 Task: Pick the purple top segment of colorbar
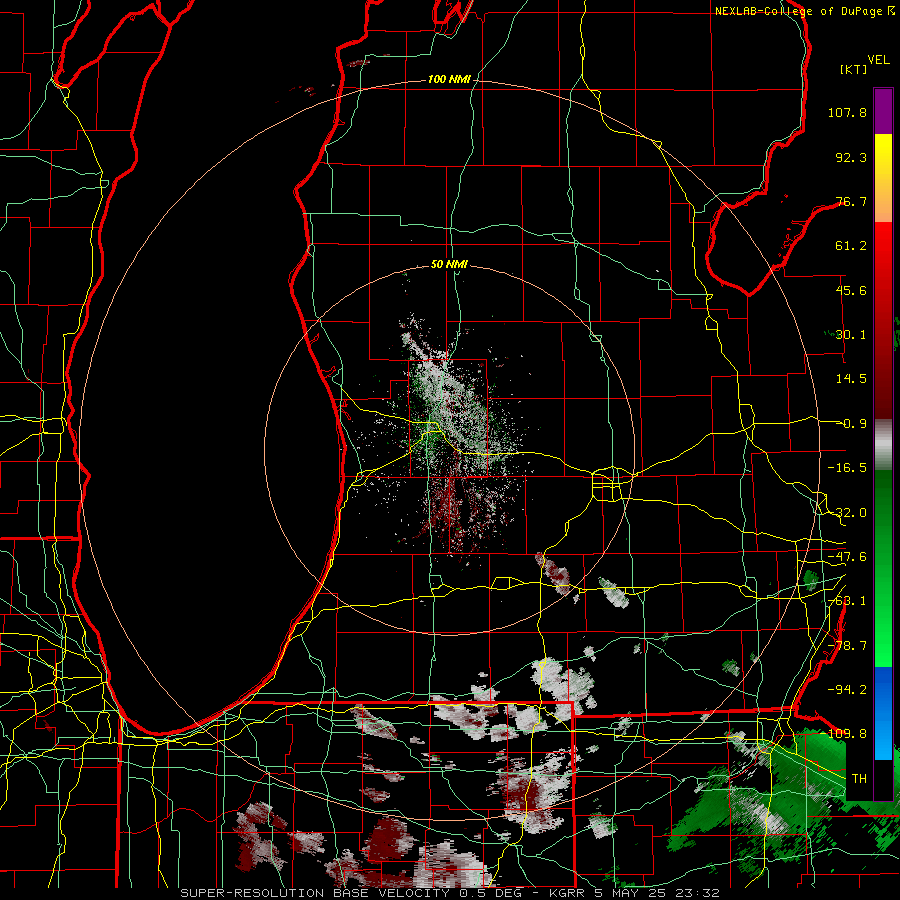883,111
